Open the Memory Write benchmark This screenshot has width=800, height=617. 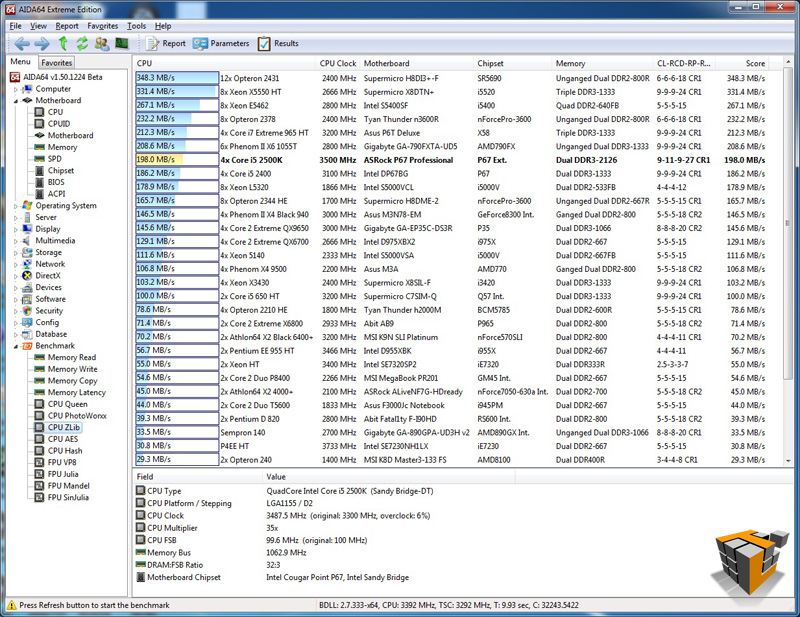pos(72,369)
